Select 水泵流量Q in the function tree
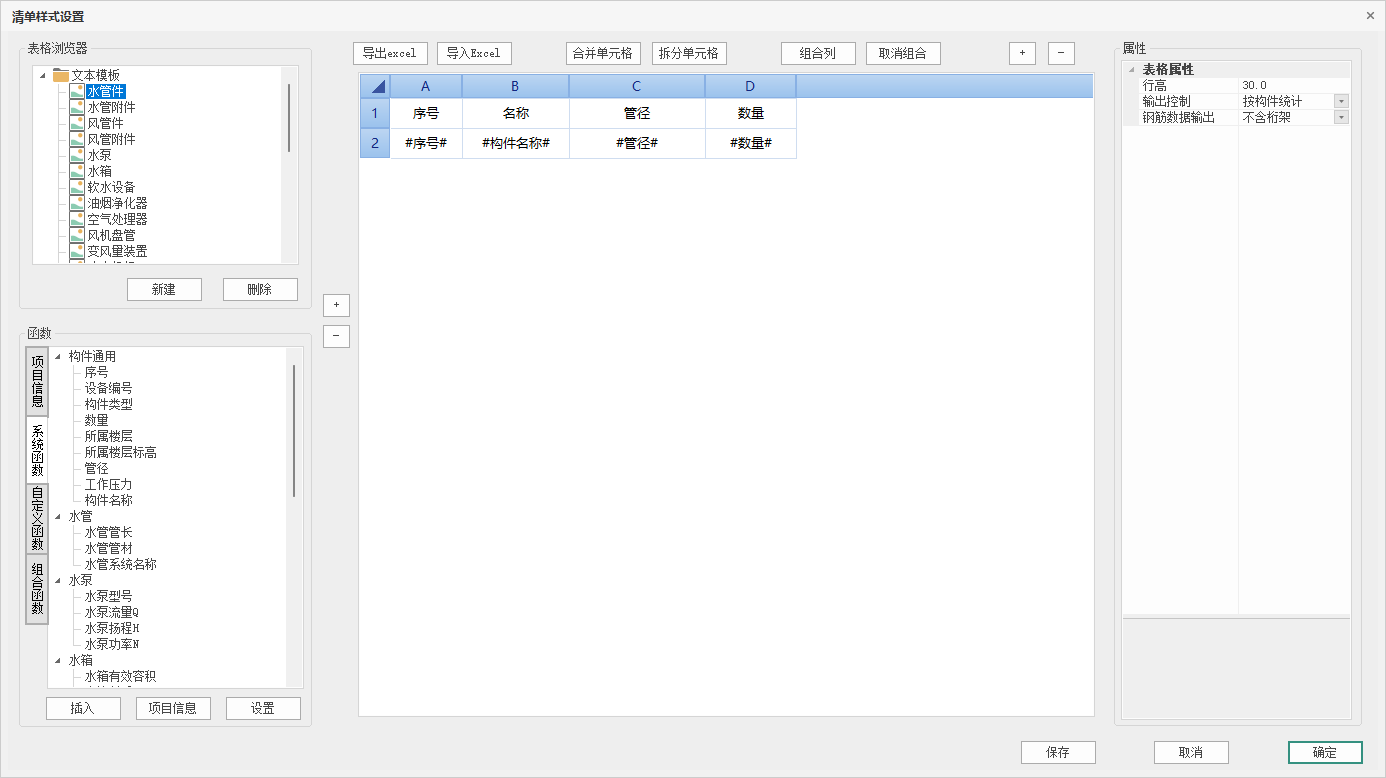The image size is (1386, 778). (x=112, y=612)
